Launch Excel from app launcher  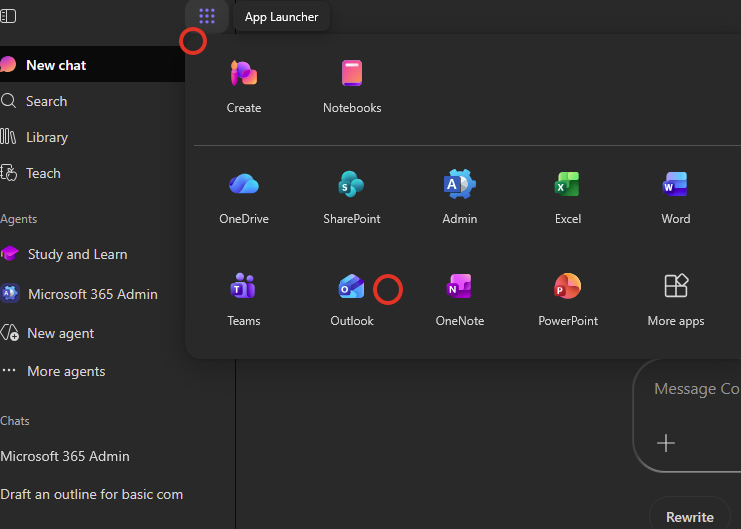point(568,198)
